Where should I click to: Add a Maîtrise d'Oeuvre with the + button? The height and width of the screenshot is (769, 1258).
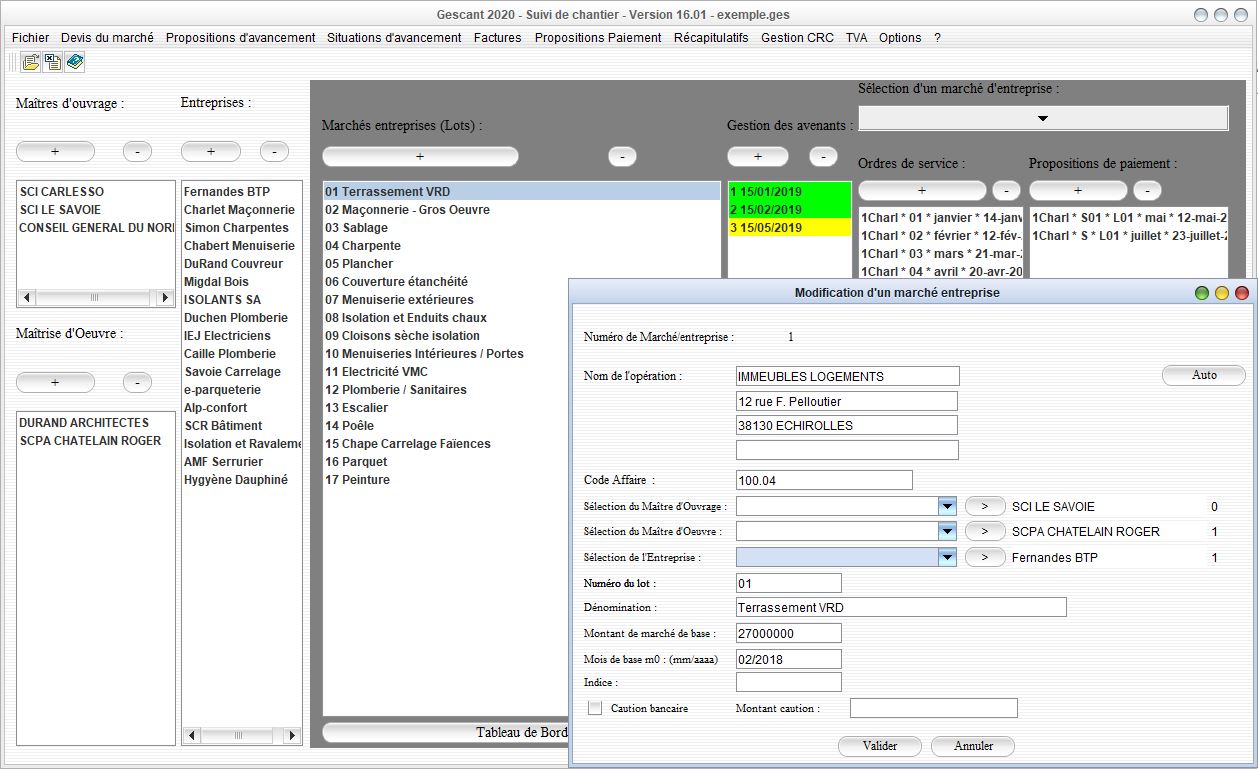point(55,382)
